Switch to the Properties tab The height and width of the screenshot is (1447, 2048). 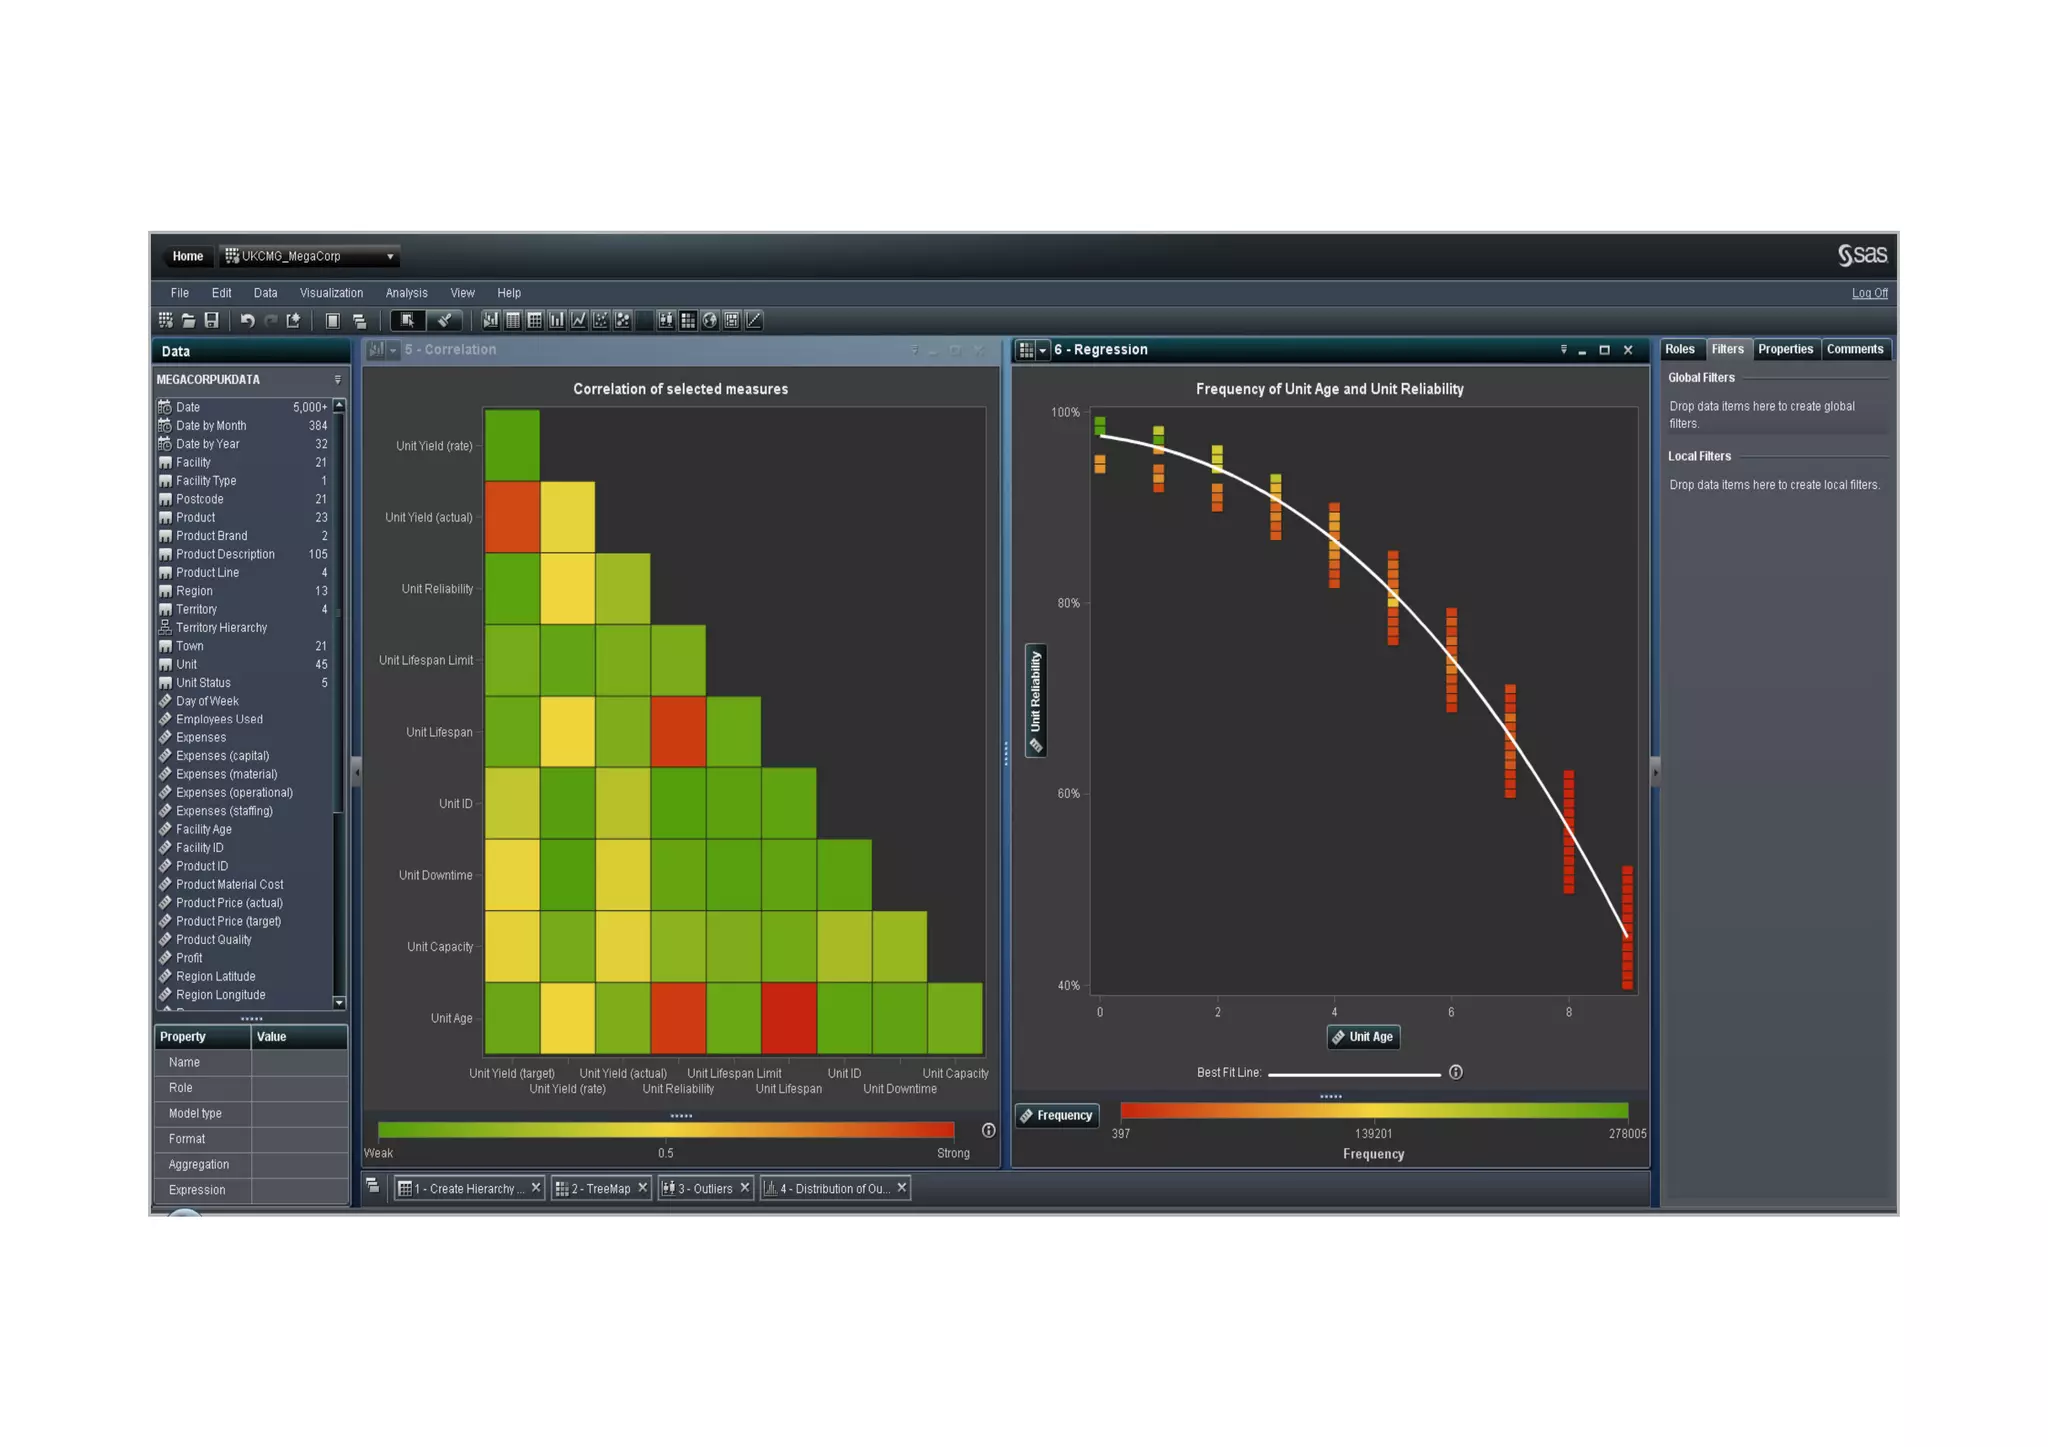(x=1785, y=349)
